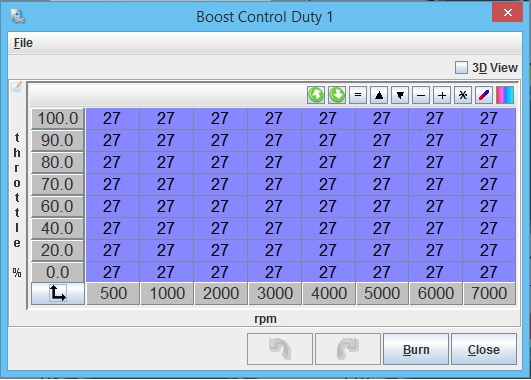Select the 7000 rpm axis header
531x380 pixels.
coord(489,294)
